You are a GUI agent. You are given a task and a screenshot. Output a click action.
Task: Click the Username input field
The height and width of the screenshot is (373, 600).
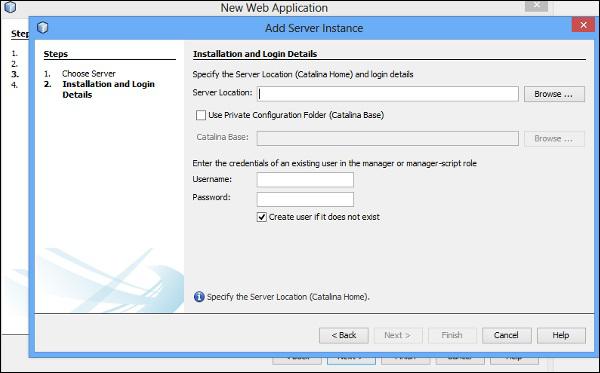305,179
